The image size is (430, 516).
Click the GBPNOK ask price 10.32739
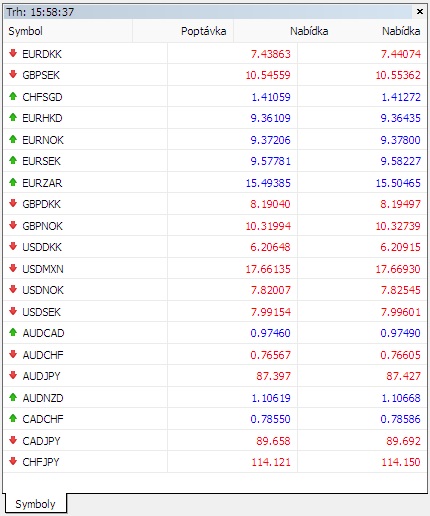tap(398, 226)
